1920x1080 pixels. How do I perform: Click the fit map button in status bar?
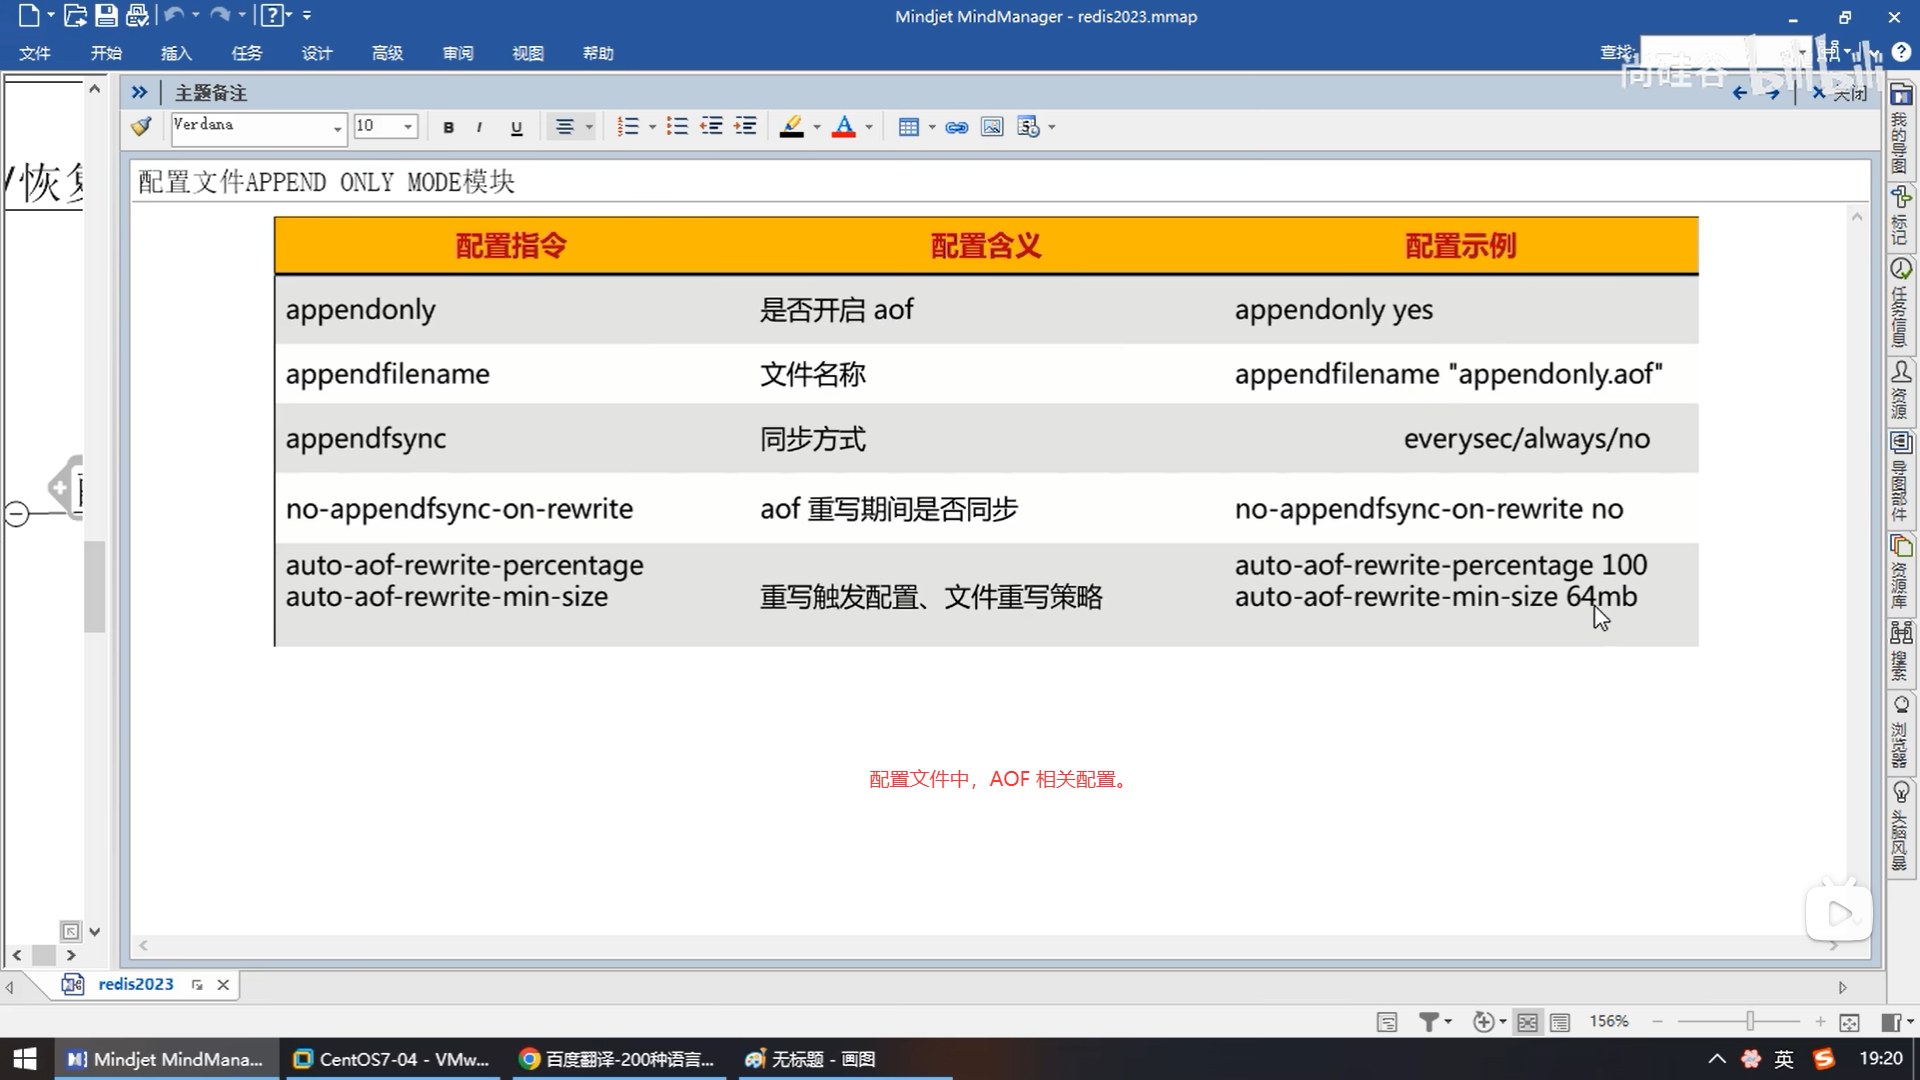(x=1849, y=1022)
